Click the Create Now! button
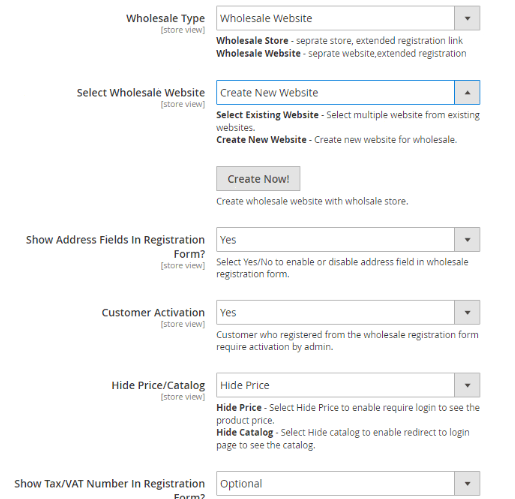Screen dimensions: 515x499 coord(258,179)
